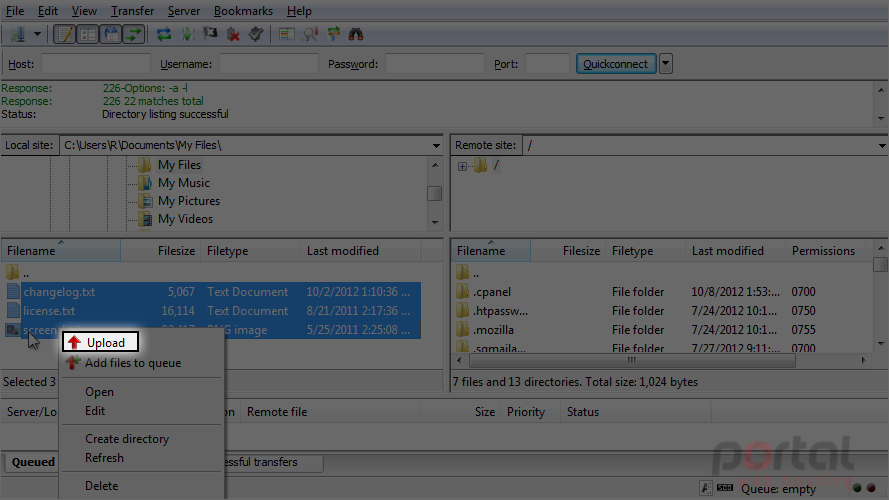Image resolution: width=889 pixels, height=500 pixels.
Task: Select My Videos folder in local tree
Action: click(185, 219)
